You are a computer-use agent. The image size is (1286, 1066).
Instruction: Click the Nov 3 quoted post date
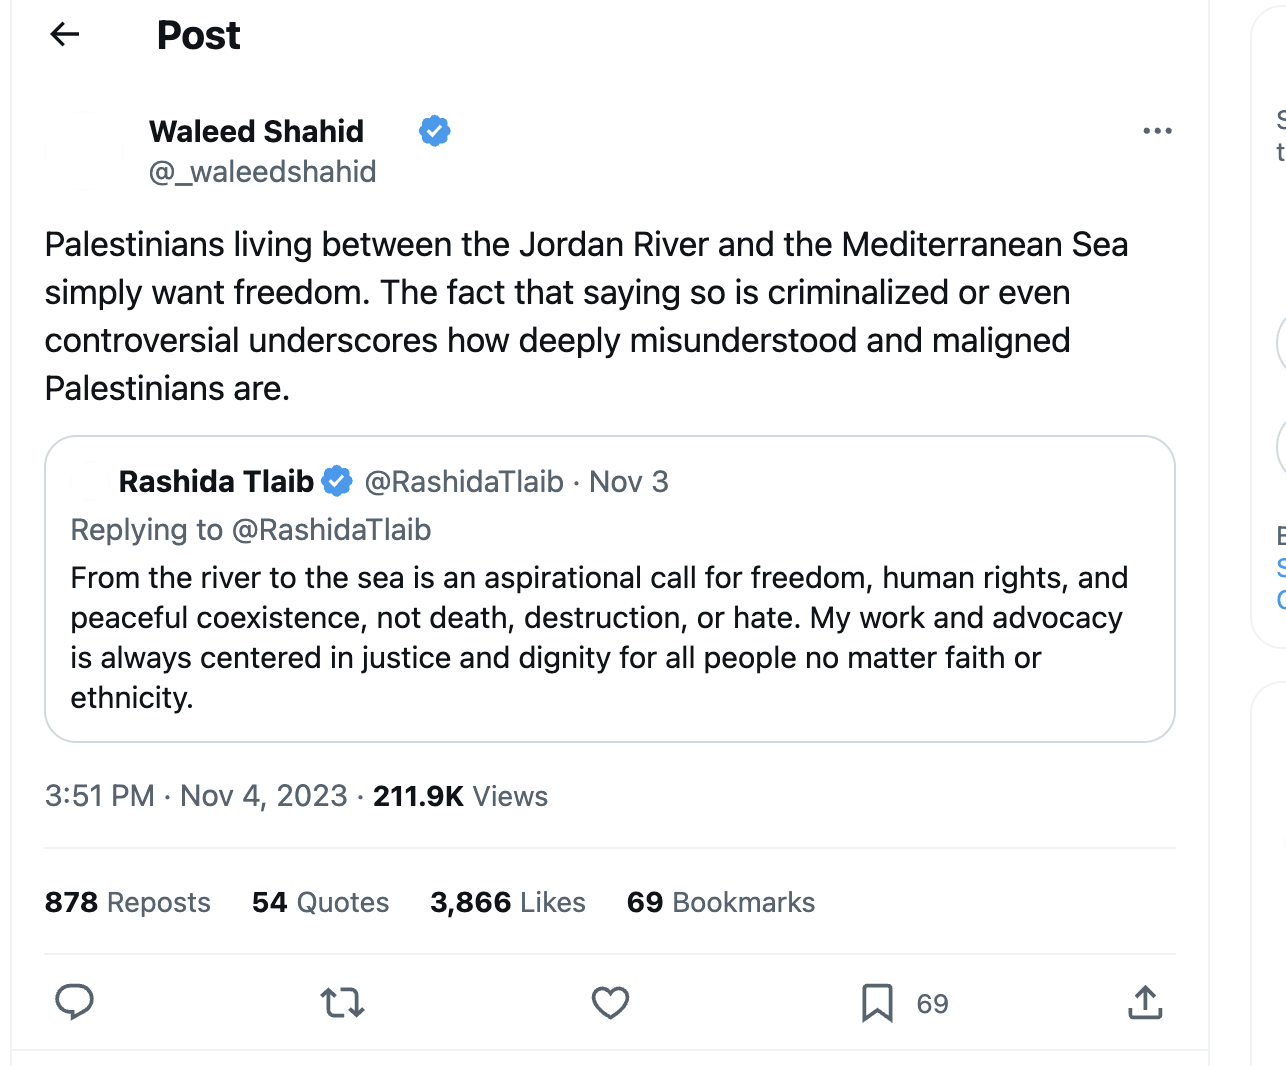point(628,482)
